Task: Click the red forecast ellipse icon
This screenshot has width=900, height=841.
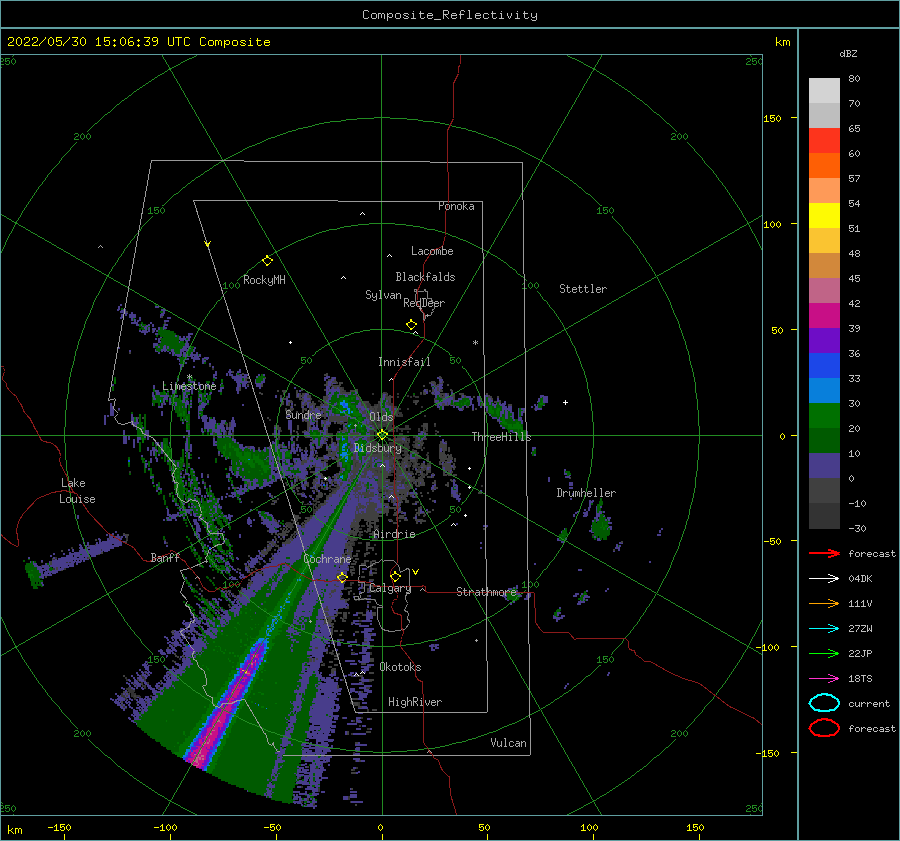Action: [824, 728]
